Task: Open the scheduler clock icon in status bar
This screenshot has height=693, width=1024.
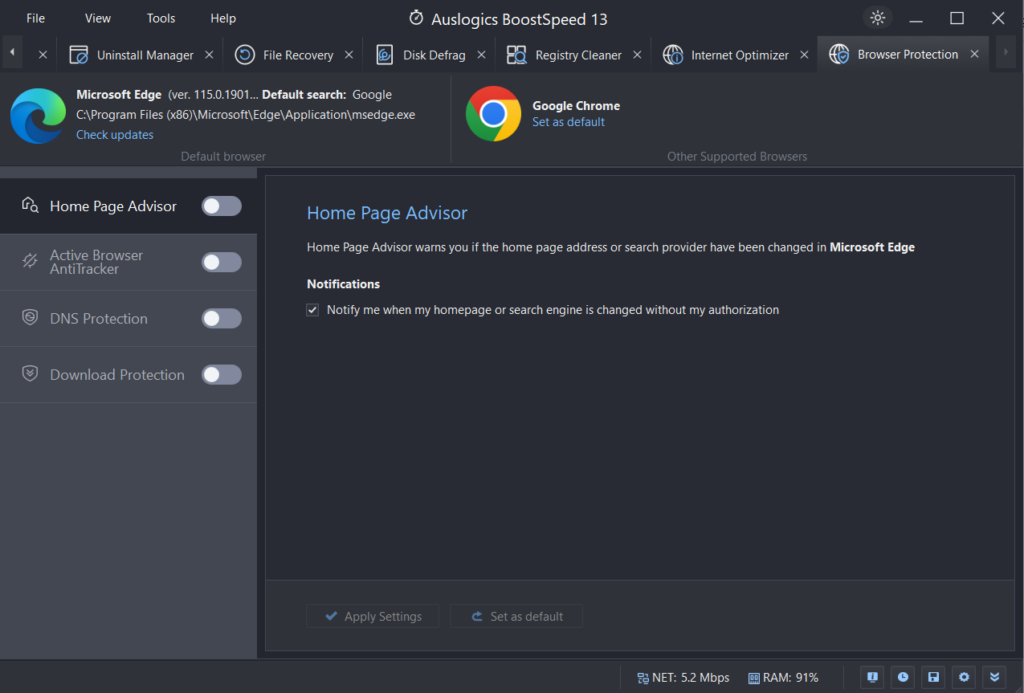Action: 902,677
